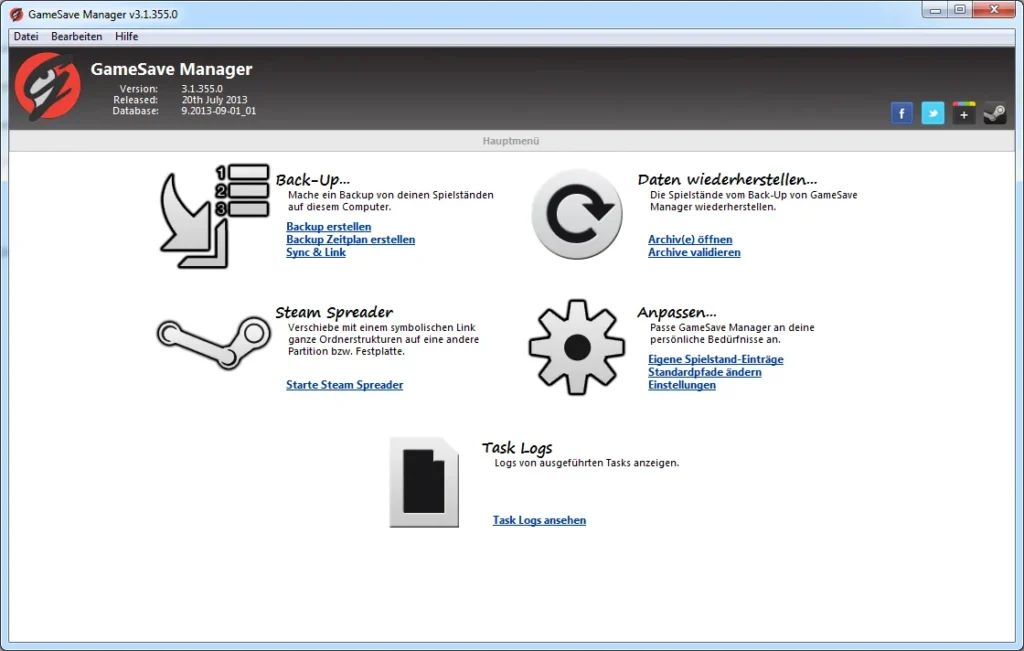This screenshot has width=1024, height=651.
Task: Launch Starte Steam Spreader link
Action: pos(345,385)
